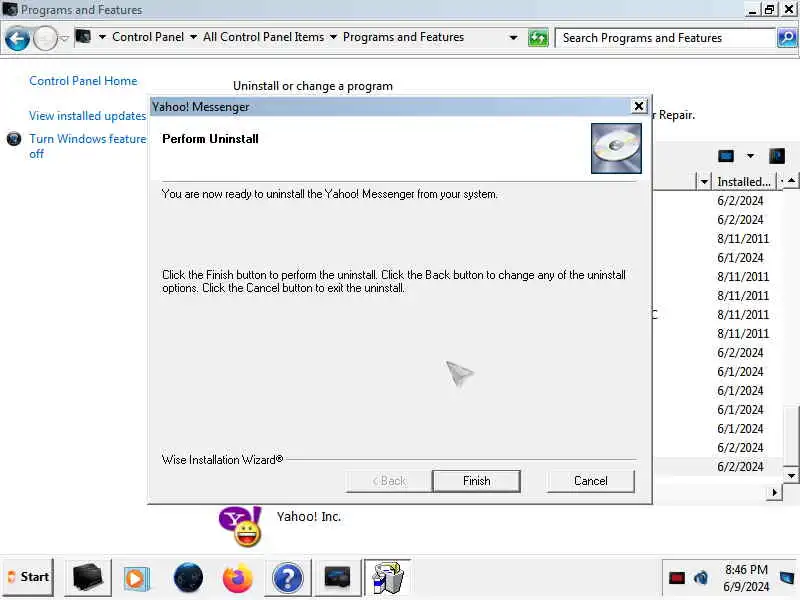Image resolution: width=800 pixels, height=600 pixels.
Task: Expand arrow after All Control Panel Items
Action: [333, 37]
